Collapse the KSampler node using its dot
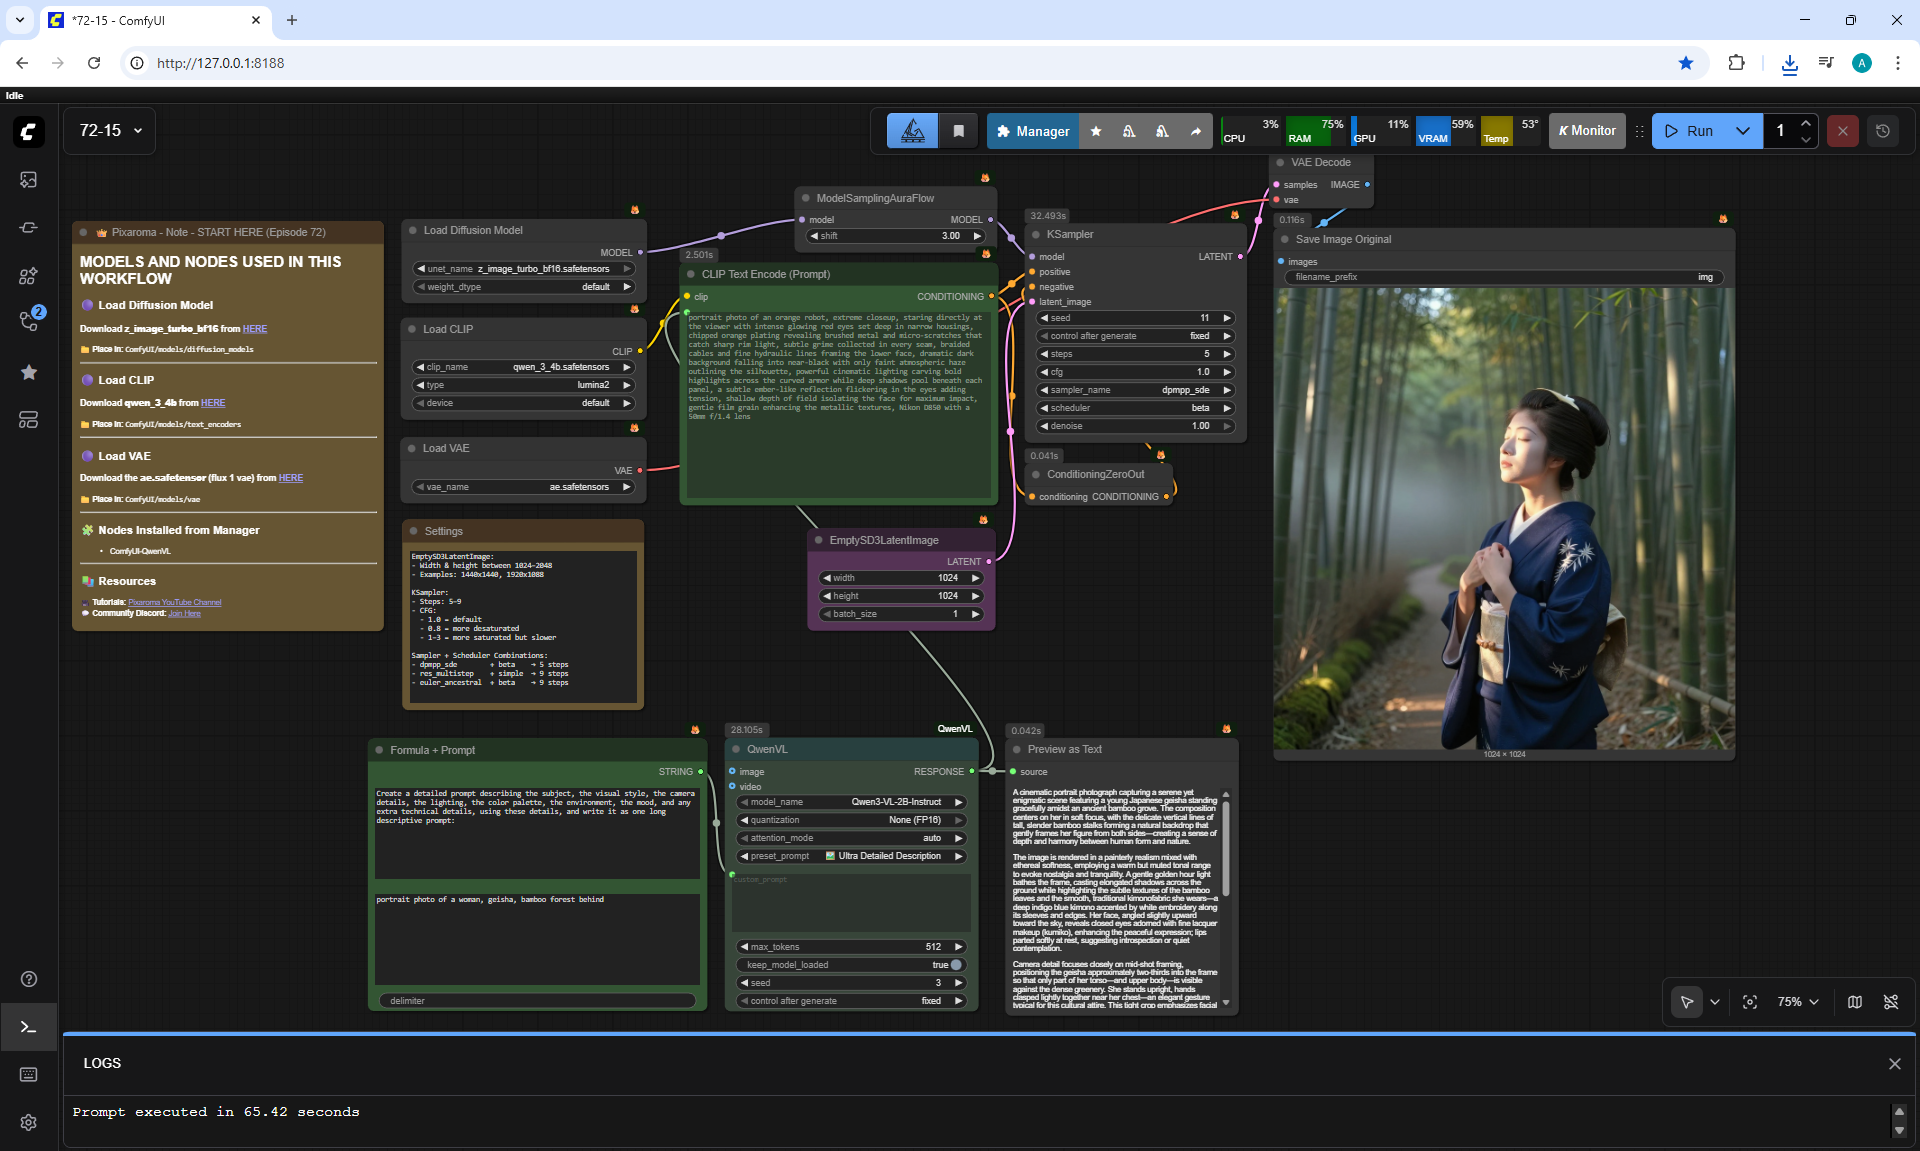This screenshot has width=1920, height=1151. click(x=1036, y=235)
